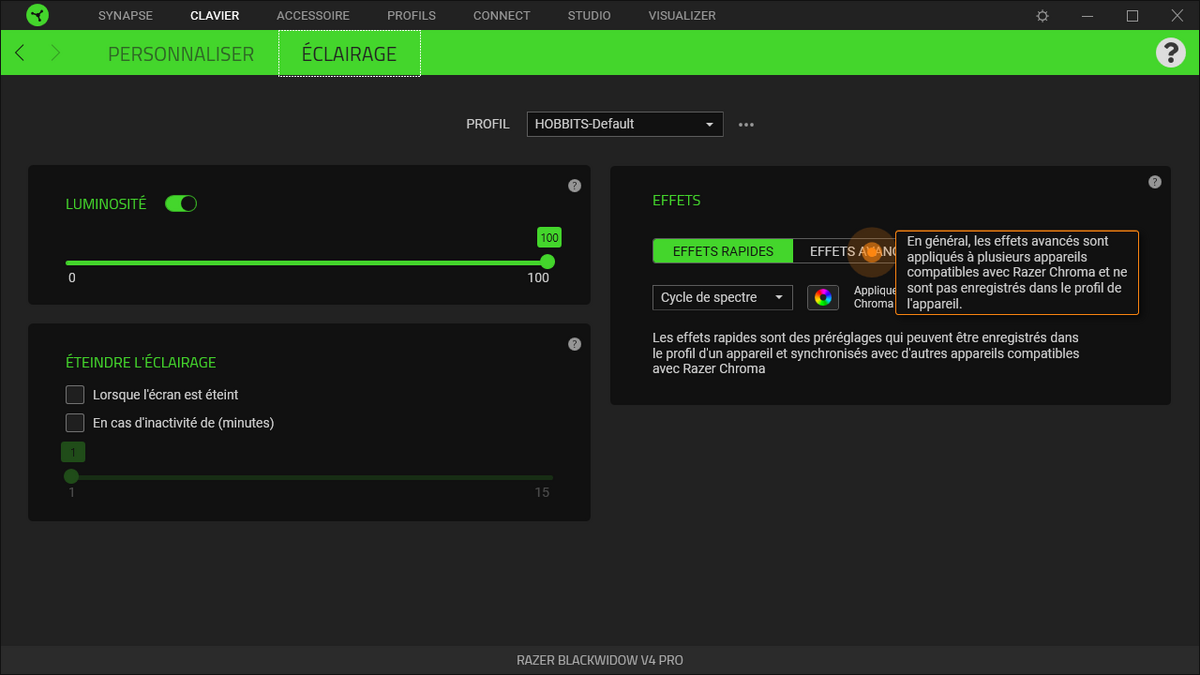
Task: Minimize the Synapse window
Action: [1088, 16]
